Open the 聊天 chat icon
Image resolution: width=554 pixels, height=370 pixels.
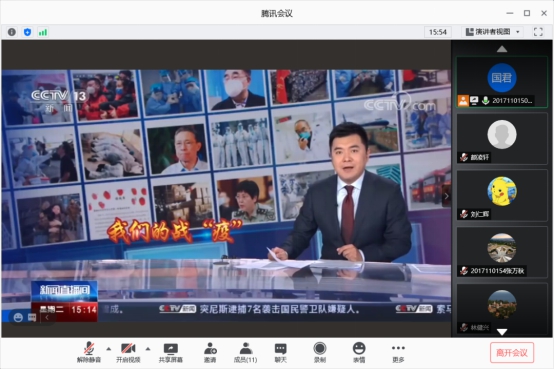coord(281,353)
